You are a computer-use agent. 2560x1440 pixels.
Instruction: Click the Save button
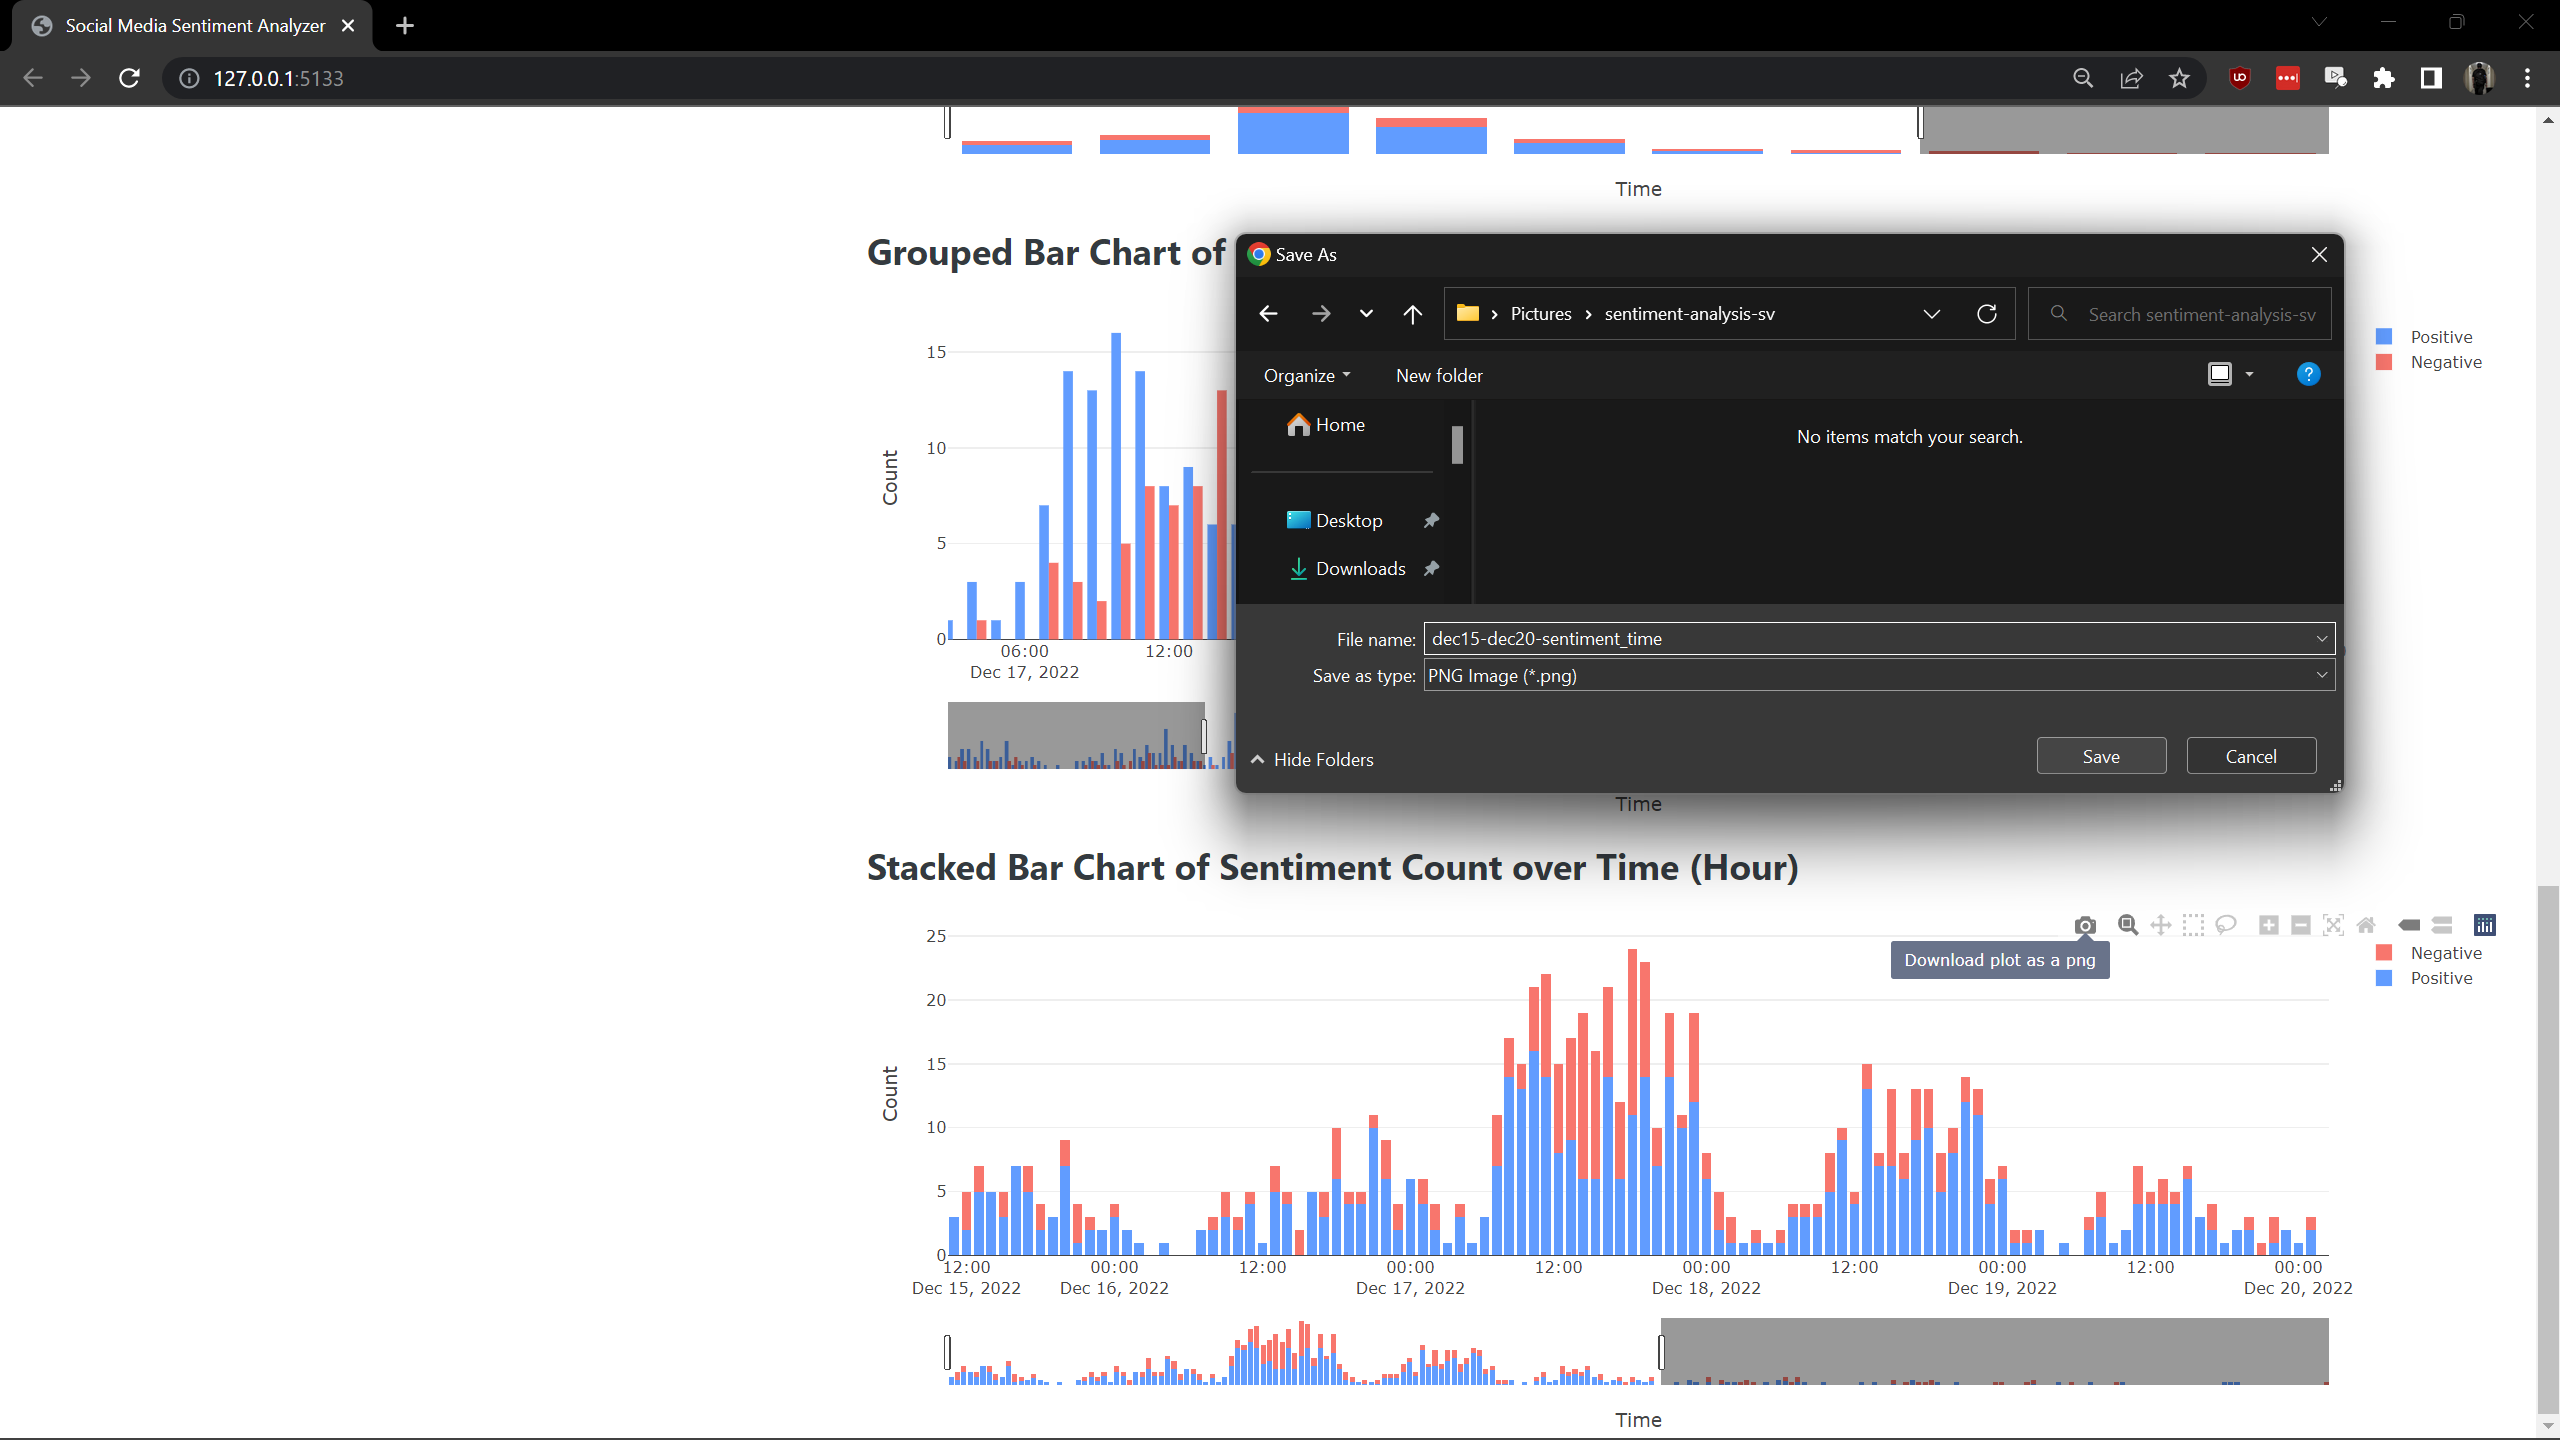point(2100,755)
